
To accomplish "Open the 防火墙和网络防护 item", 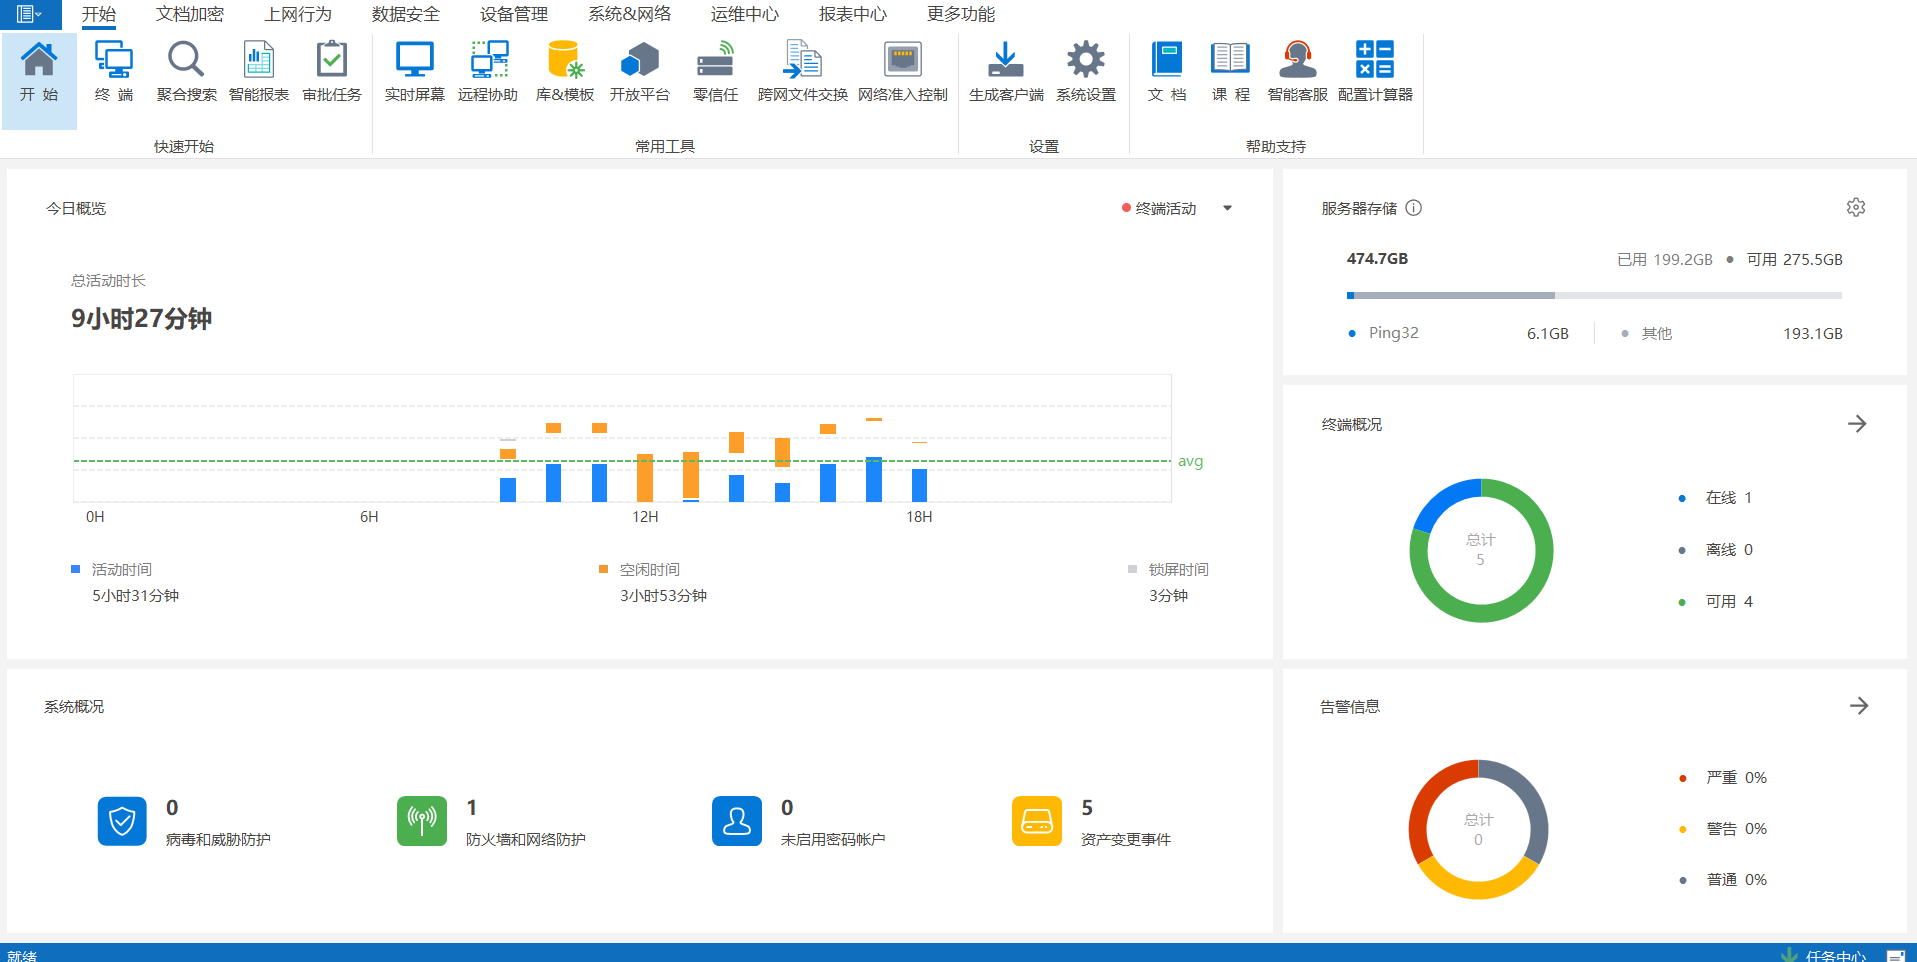I will pyautogui.click(x=524, y=839).
